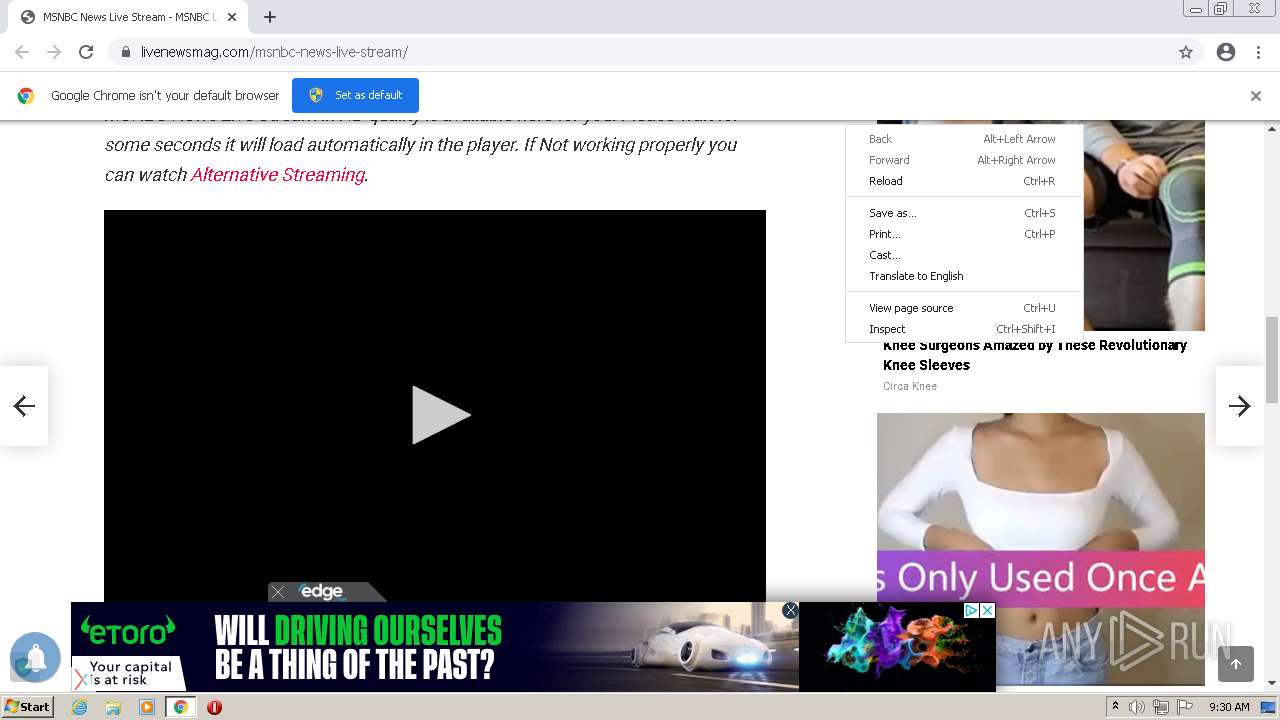The height and width of the screenshot is (720, 1280).
Task: Click the network tray icon
Action: [x=1161, y=707]
